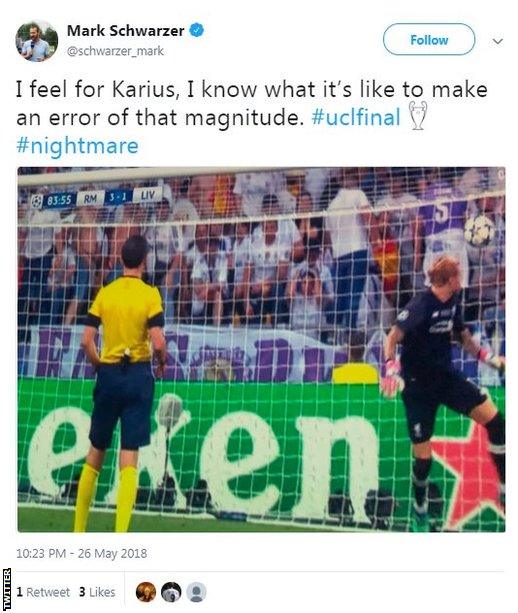Open the #uclfinal hashtag link

click(356, 117)
